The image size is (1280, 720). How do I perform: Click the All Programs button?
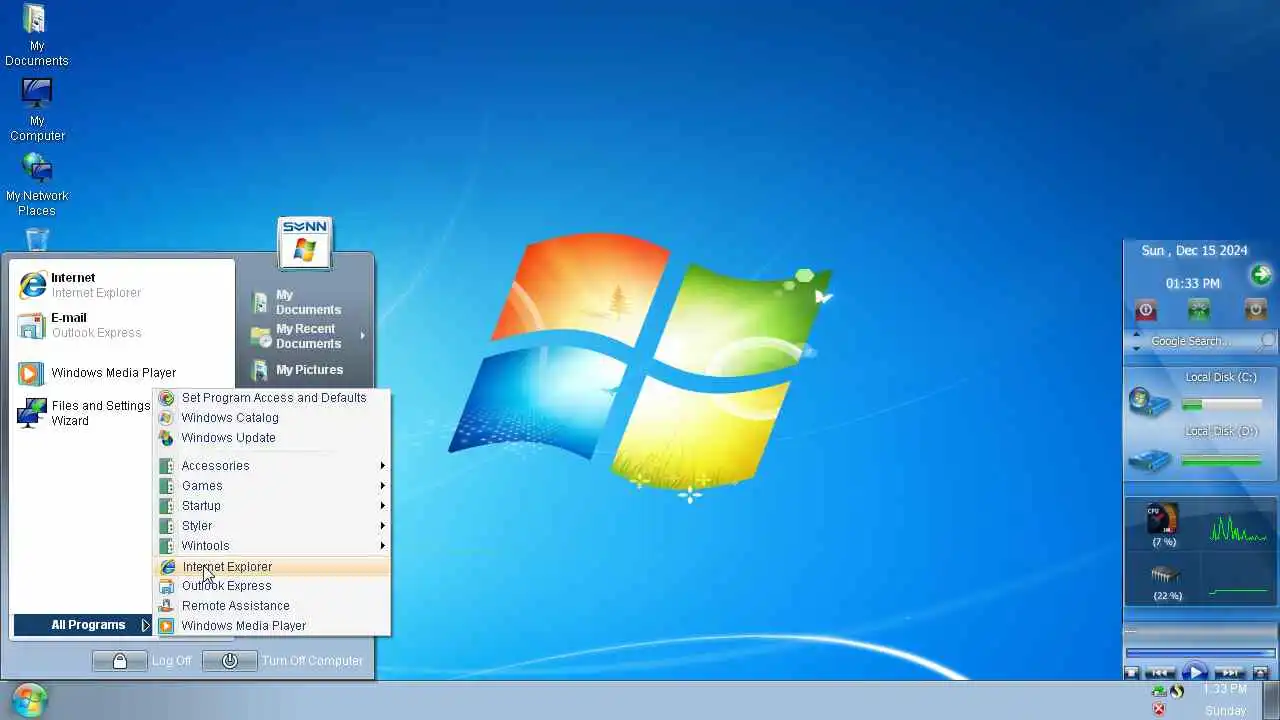(82, 625)
